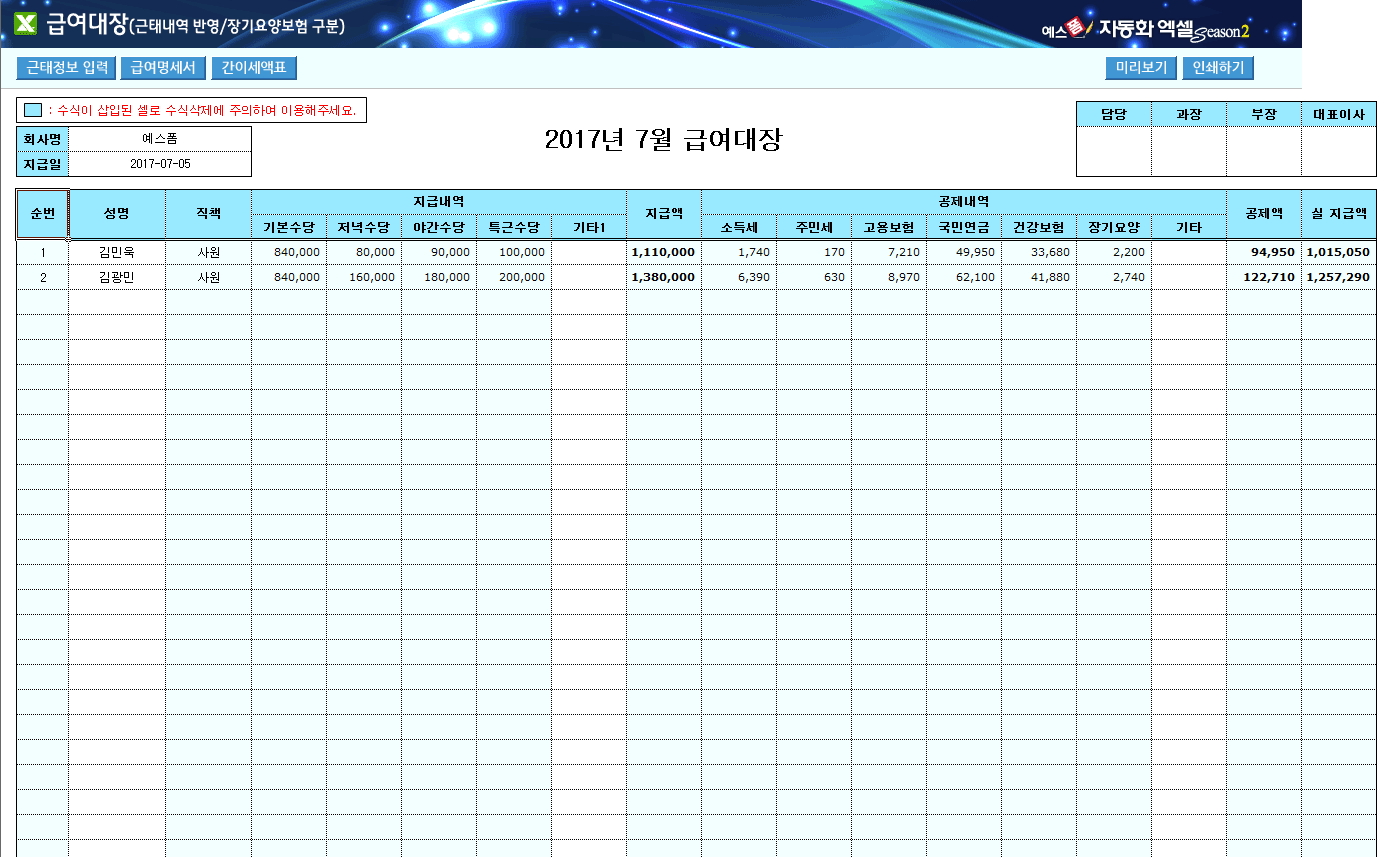
Task: Select the 건강보험 value 33,680
Action: click(x=1039, y=252)
